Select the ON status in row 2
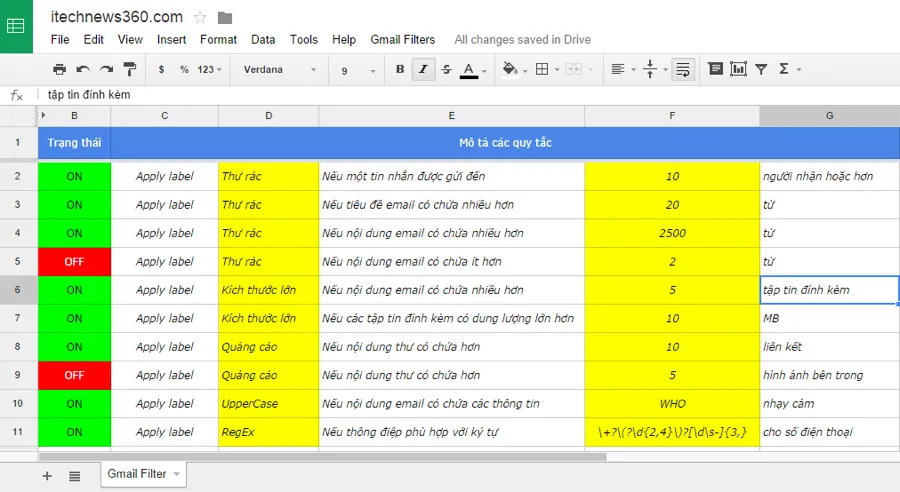900x492 pixels. (x=74, y=176)
